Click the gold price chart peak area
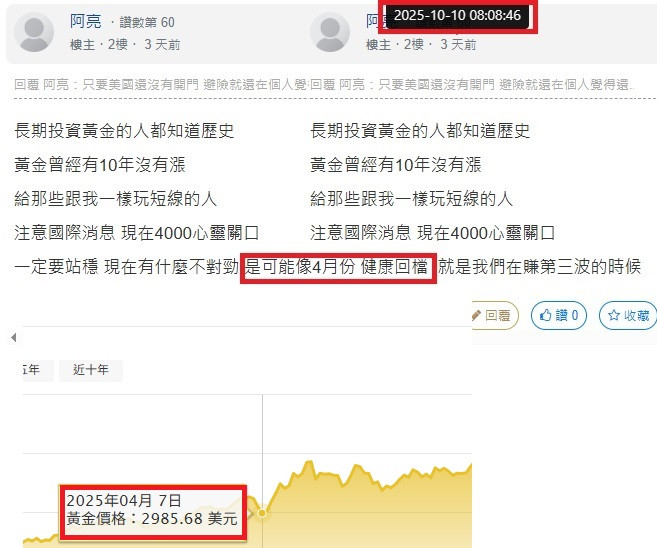 309,464
